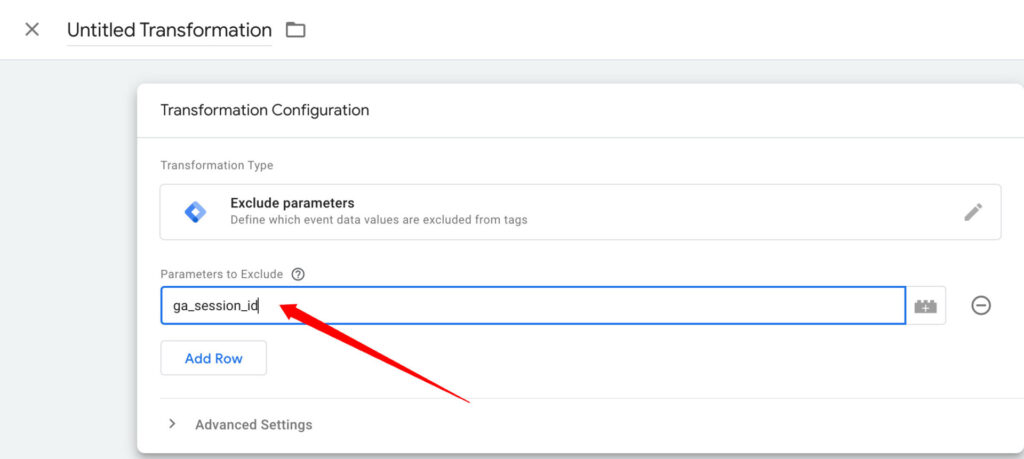Remove the ga_session_id row with minus icon

[981, 306]
